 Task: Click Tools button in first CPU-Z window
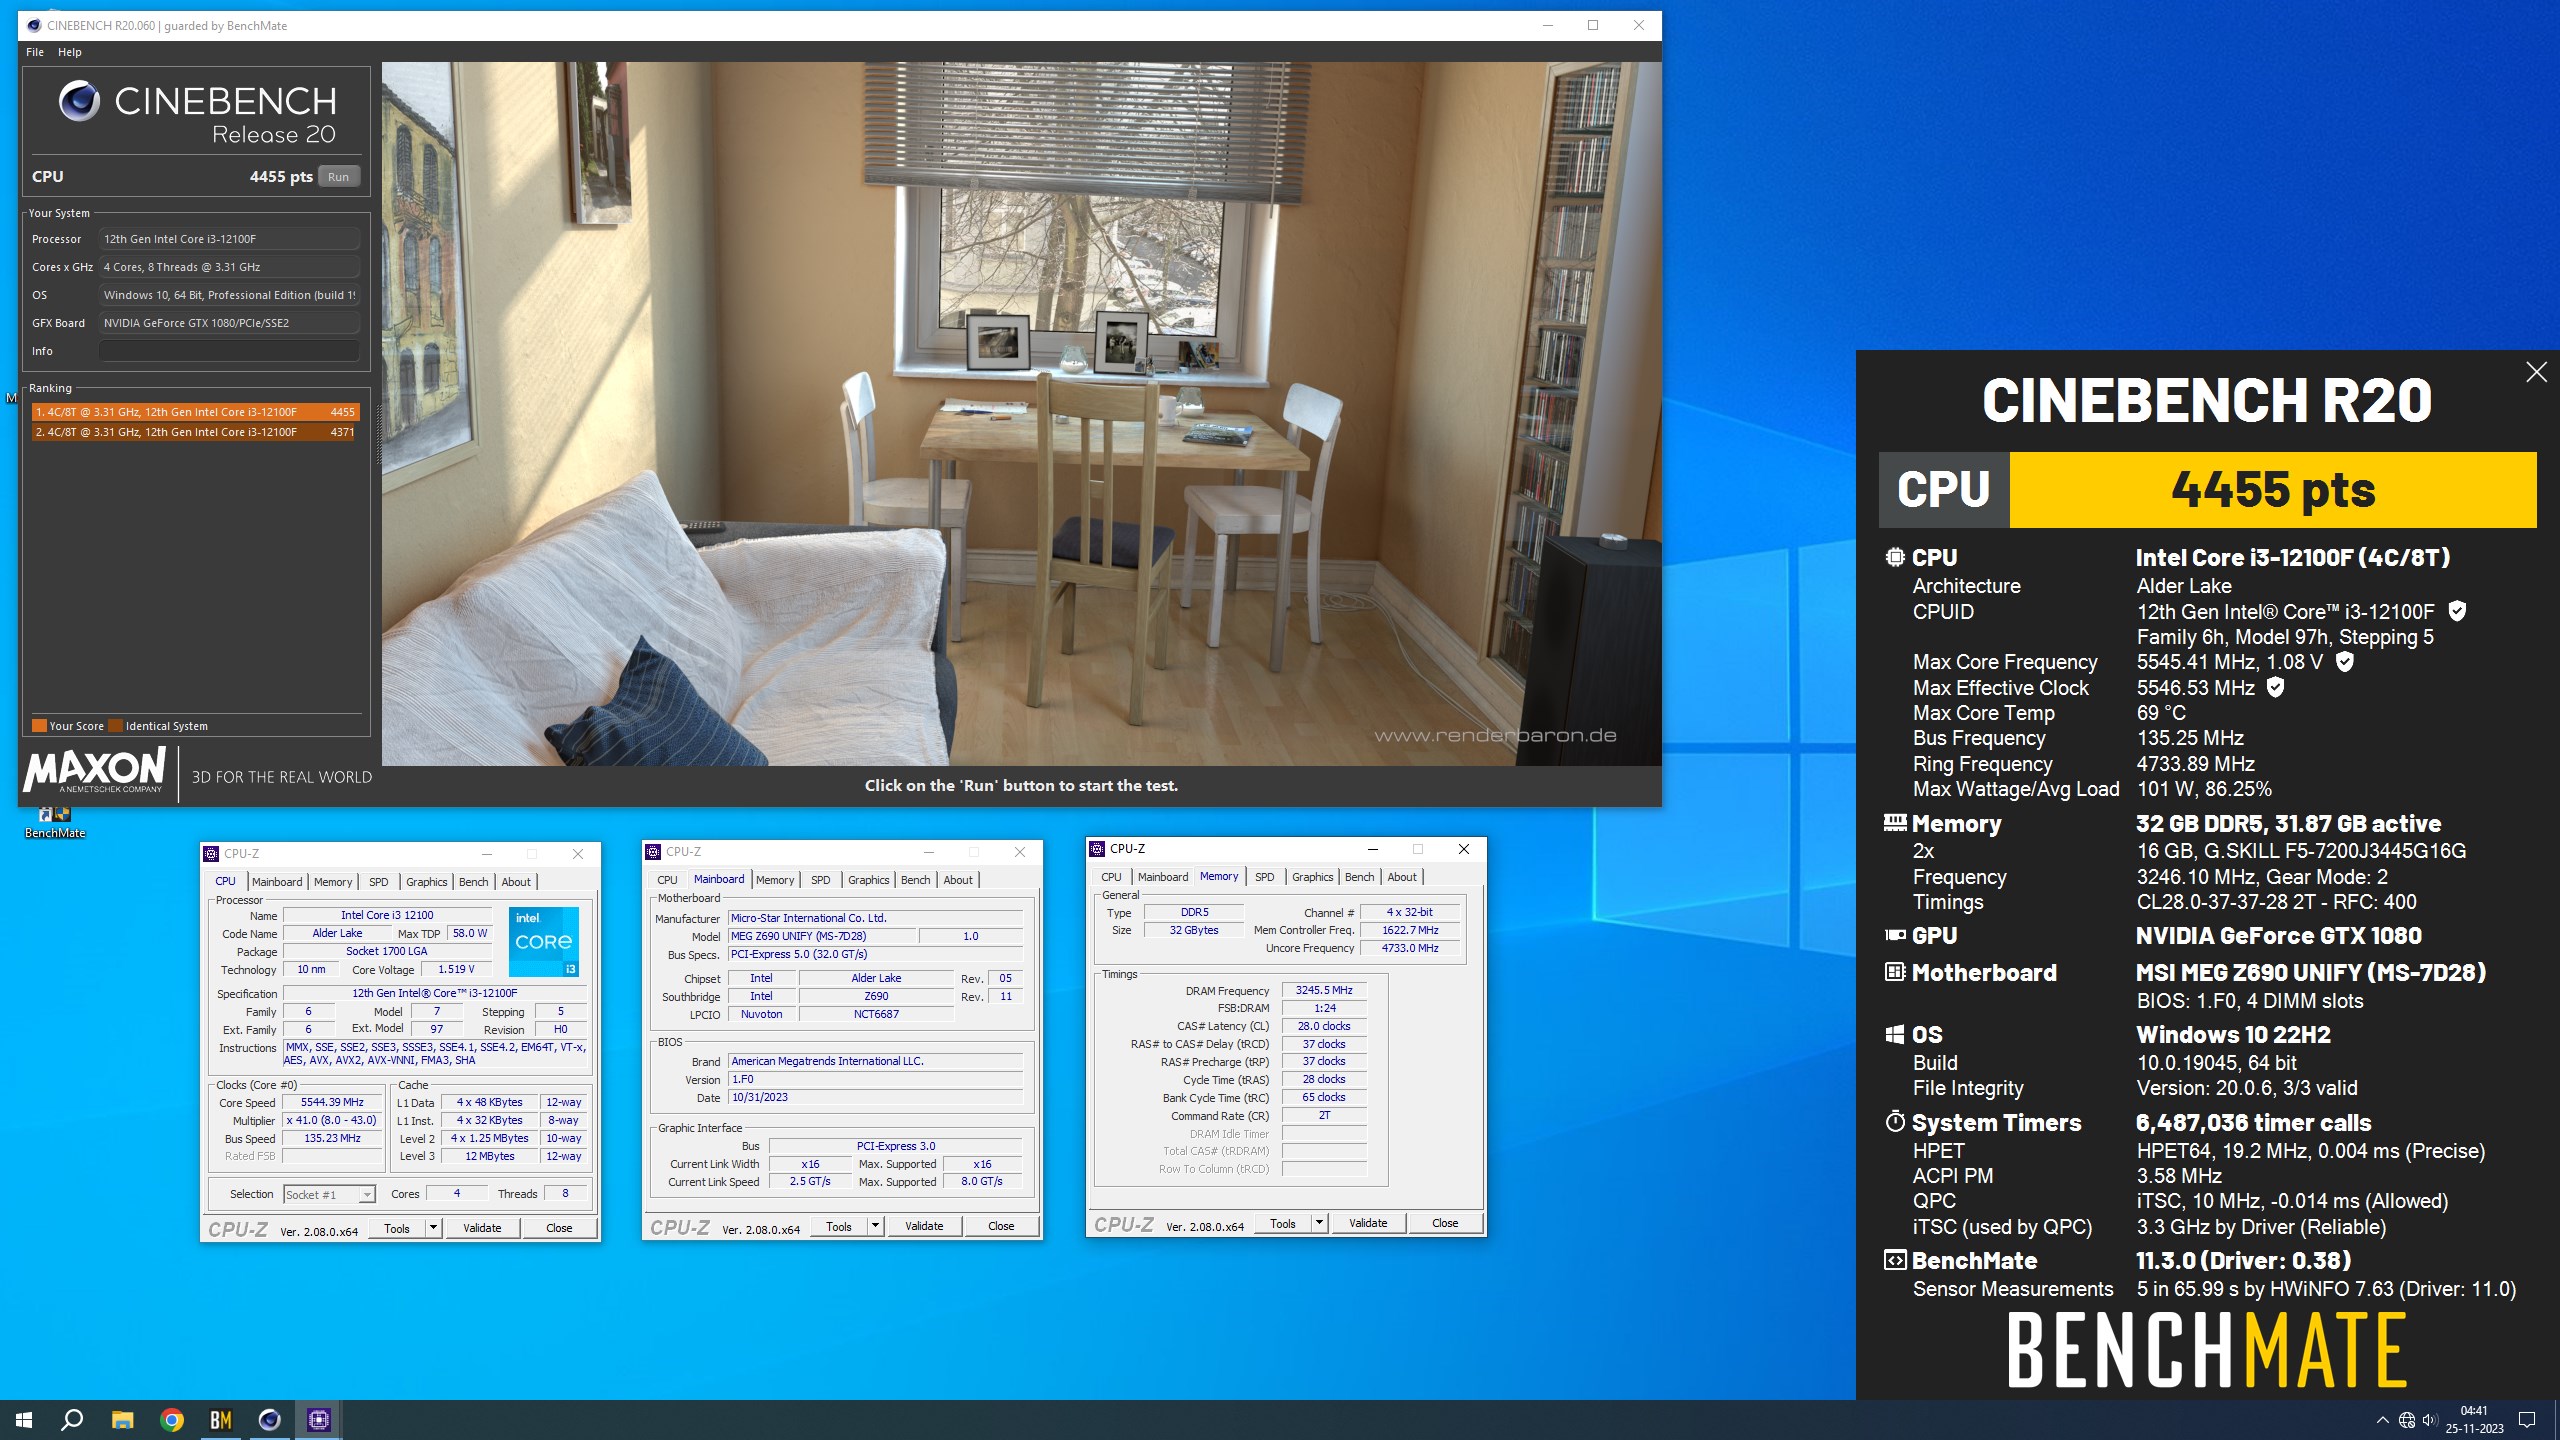pyautogui.click(x=397, y=1228)
